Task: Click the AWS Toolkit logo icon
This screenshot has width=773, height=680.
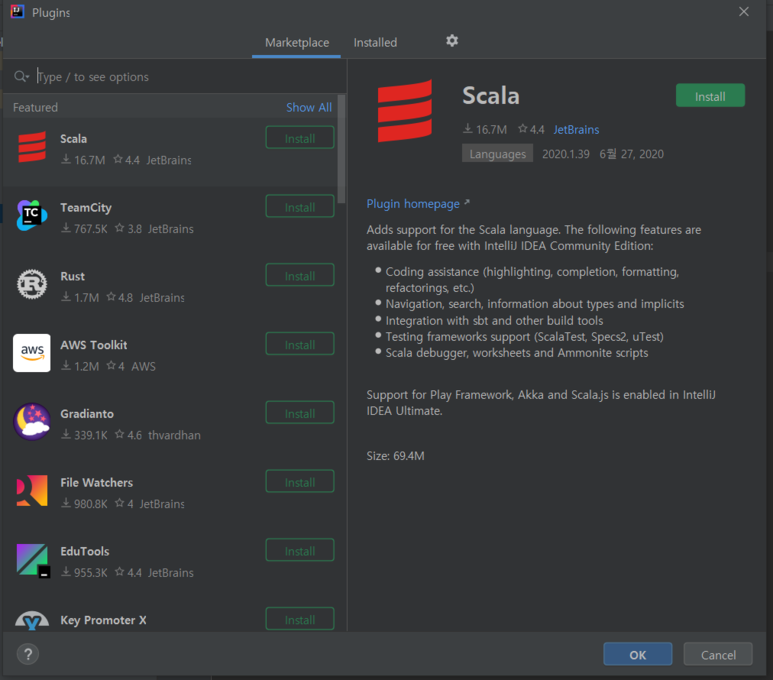Action: point(32,353)
